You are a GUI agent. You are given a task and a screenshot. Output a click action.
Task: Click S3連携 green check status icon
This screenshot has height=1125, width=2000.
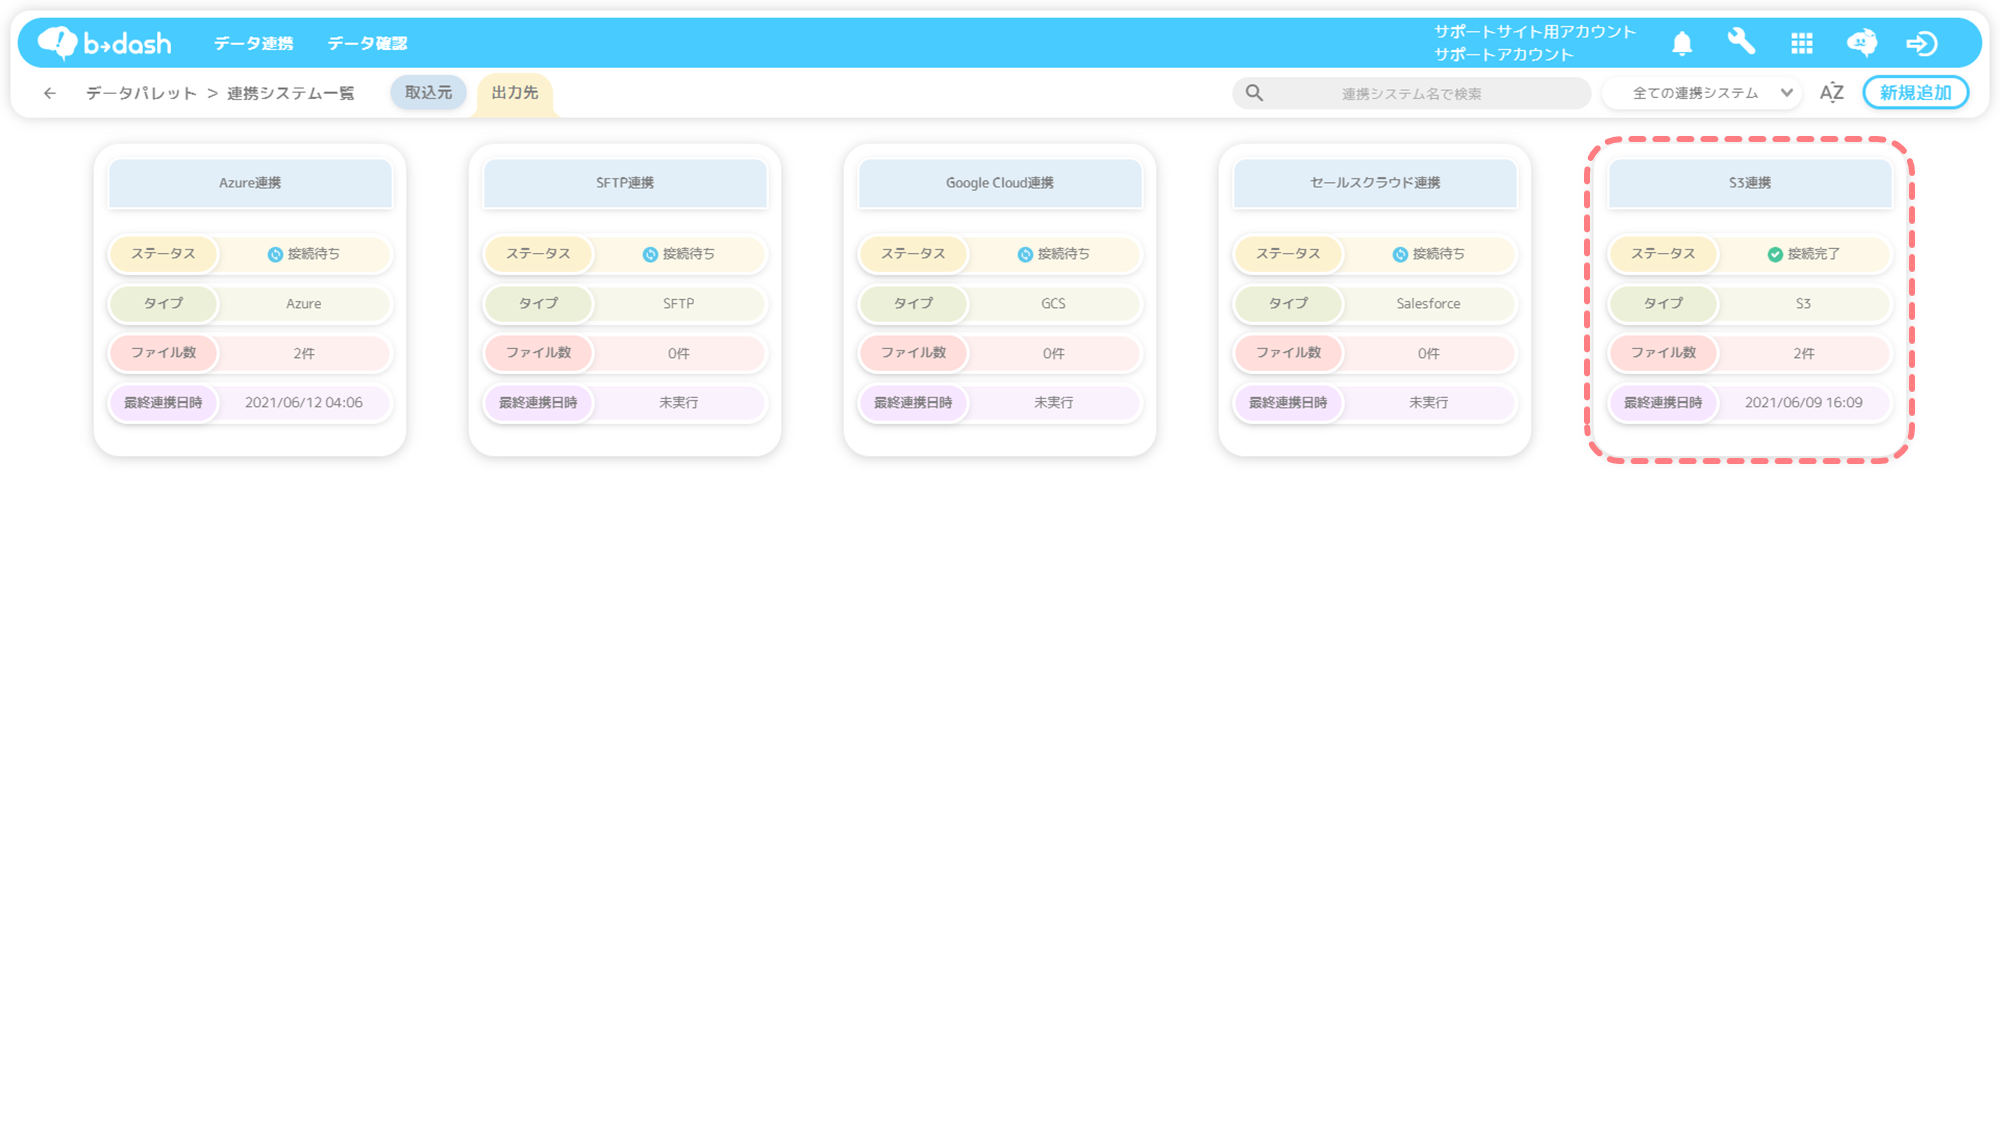pos(1775,255)
